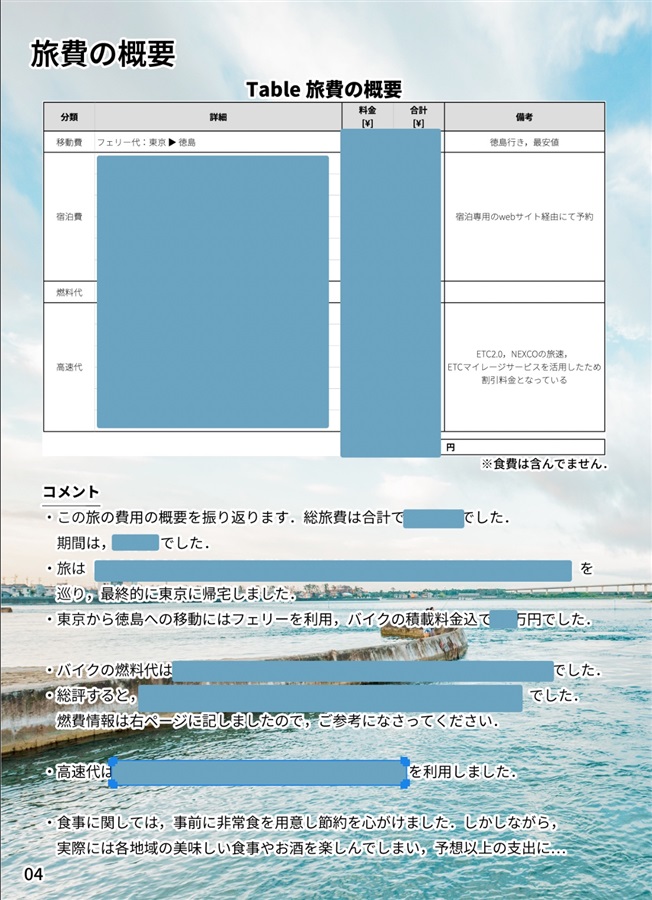
Task: Click the text "期間は,"
Action: point(82,543)
